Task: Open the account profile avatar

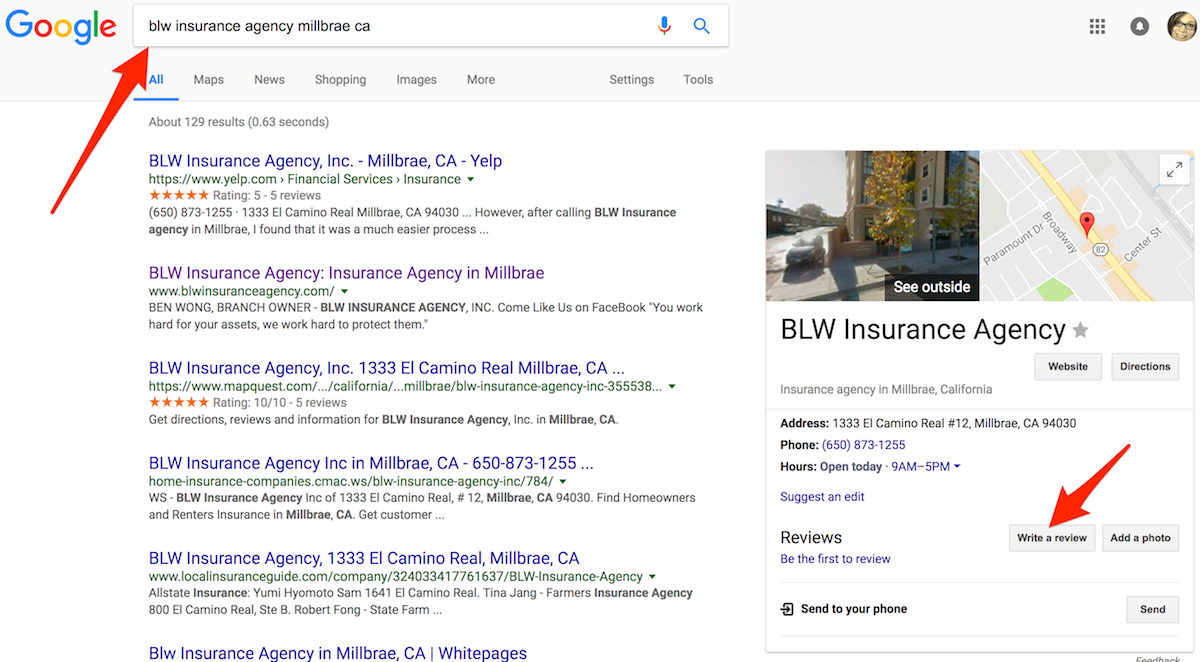Action: pyautogui.click(x=1182, y=26)
